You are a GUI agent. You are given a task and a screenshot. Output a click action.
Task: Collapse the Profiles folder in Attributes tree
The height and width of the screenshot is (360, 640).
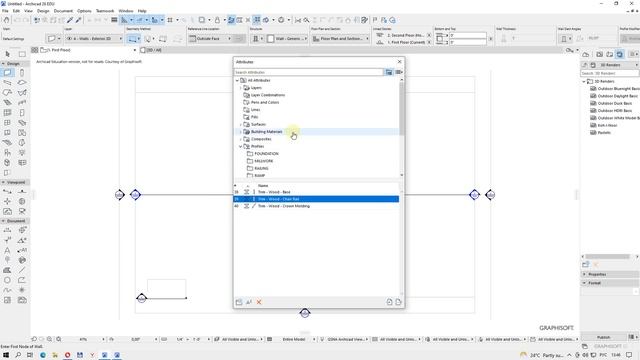pyautogui.click(x=241, y=147)
